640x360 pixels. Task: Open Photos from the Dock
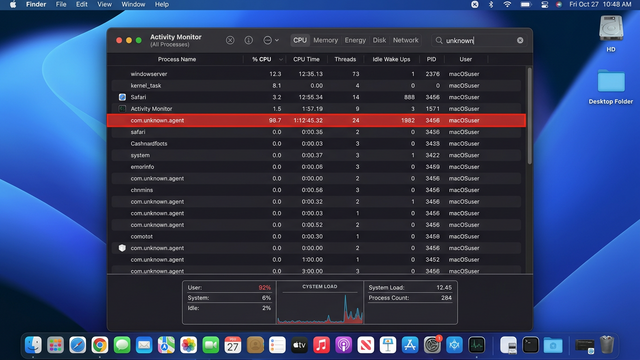[189, 345]
